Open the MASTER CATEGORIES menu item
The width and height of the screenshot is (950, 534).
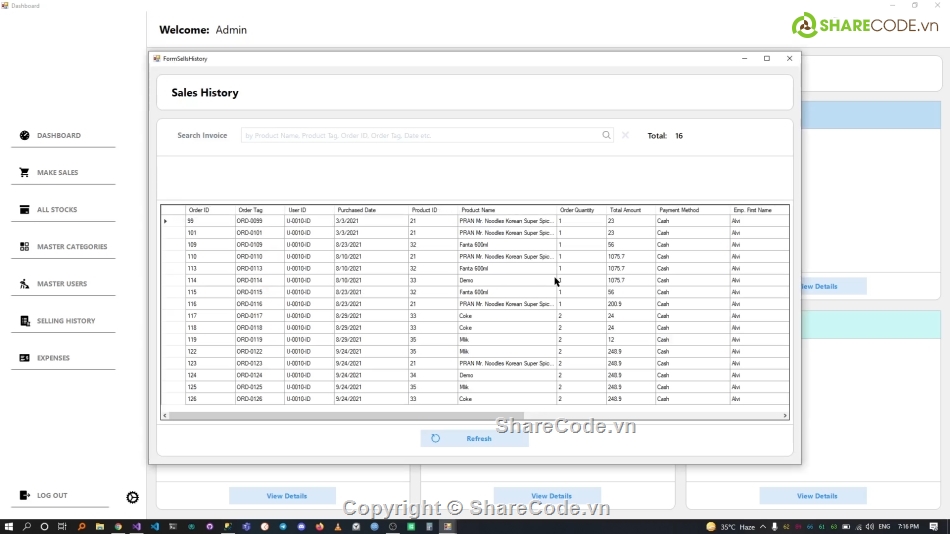[72, 246]
